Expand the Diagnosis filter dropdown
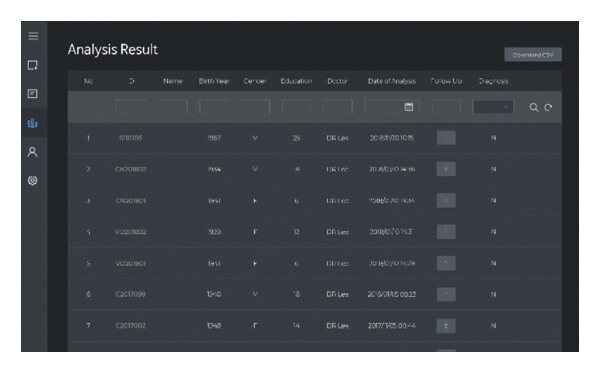 493,107
